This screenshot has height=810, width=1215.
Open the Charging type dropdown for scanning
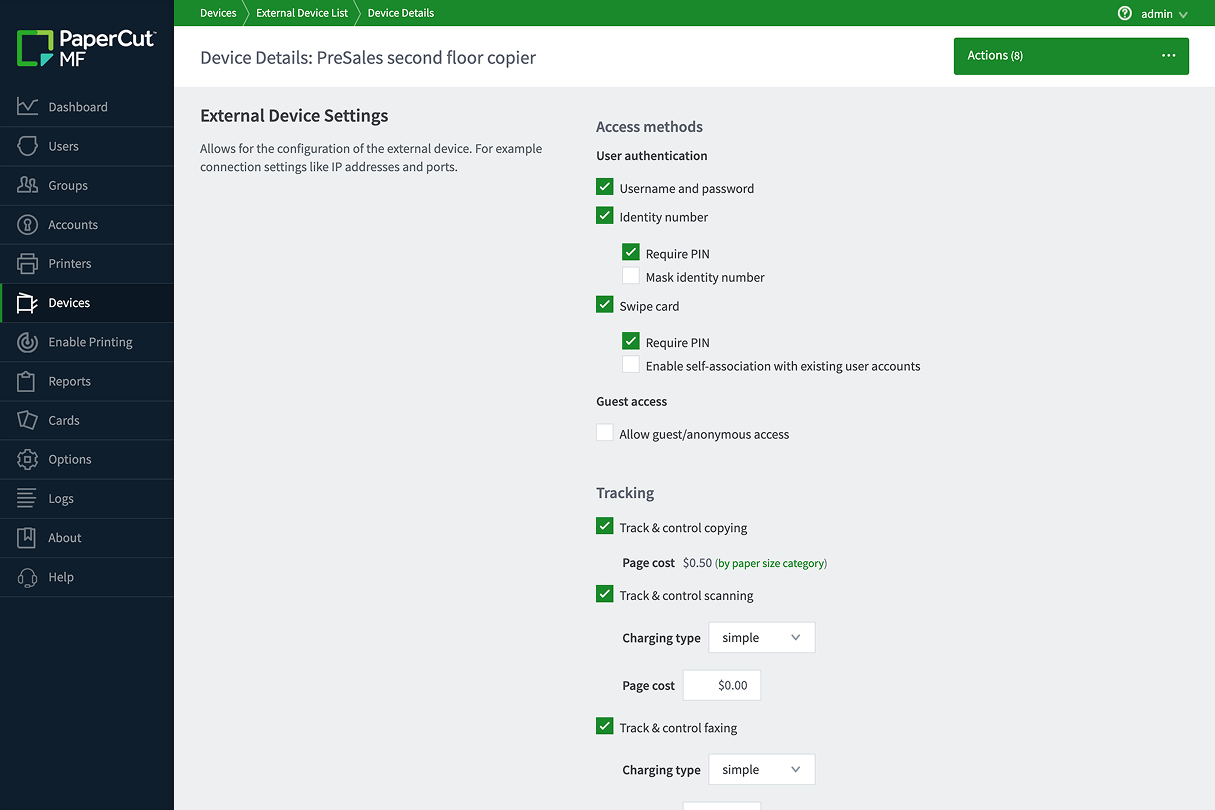tap(761, 637)
